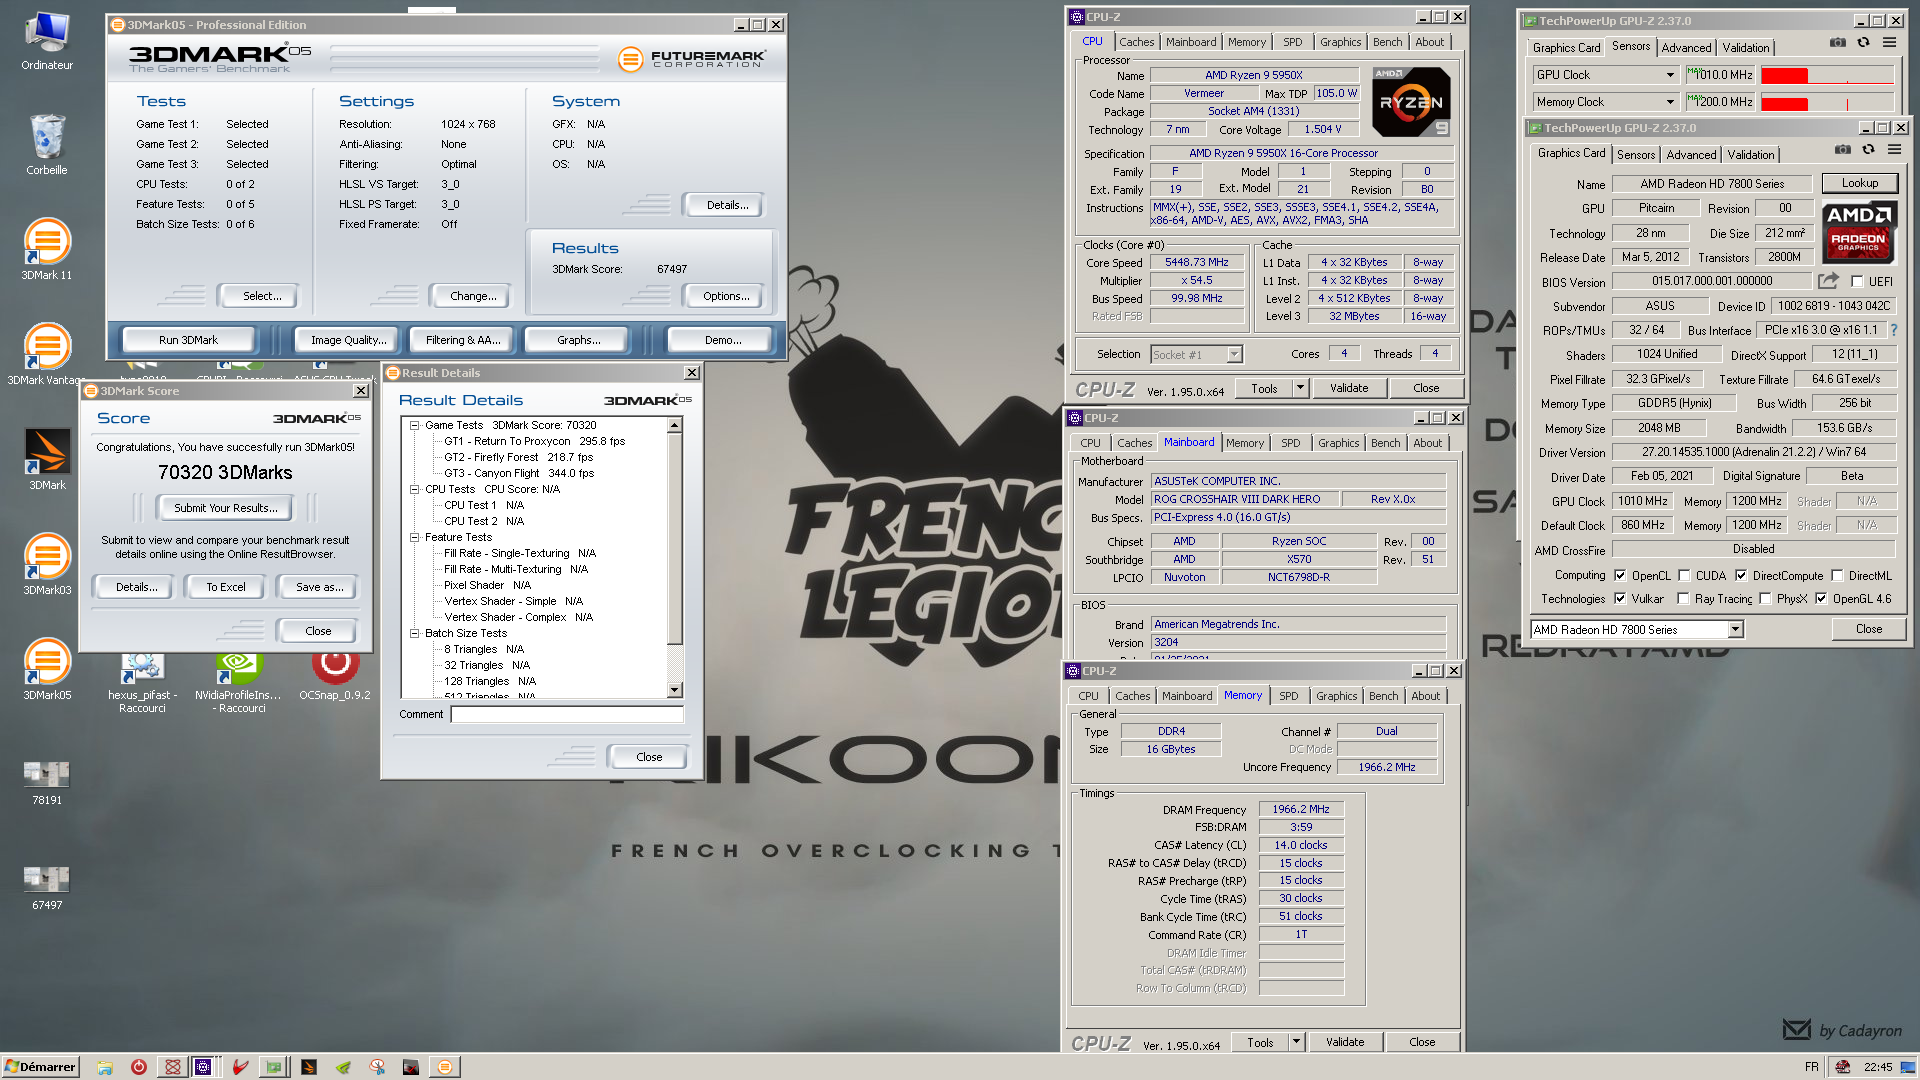Click the orange 3DMark05 taskbar button
The height and width of the screenshot is (1080, 1920).
point(445,1067)
